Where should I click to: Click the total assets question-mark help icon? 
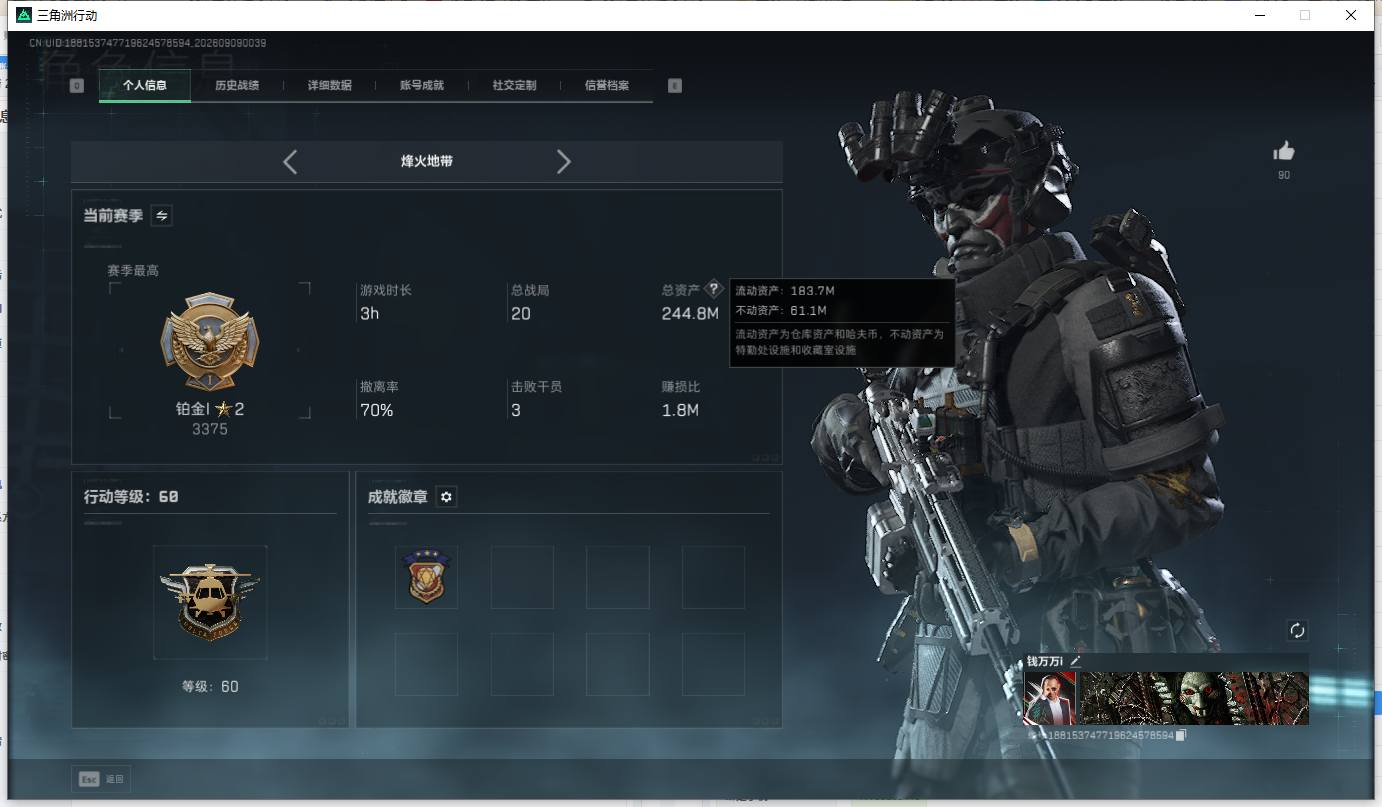(713, 289)
